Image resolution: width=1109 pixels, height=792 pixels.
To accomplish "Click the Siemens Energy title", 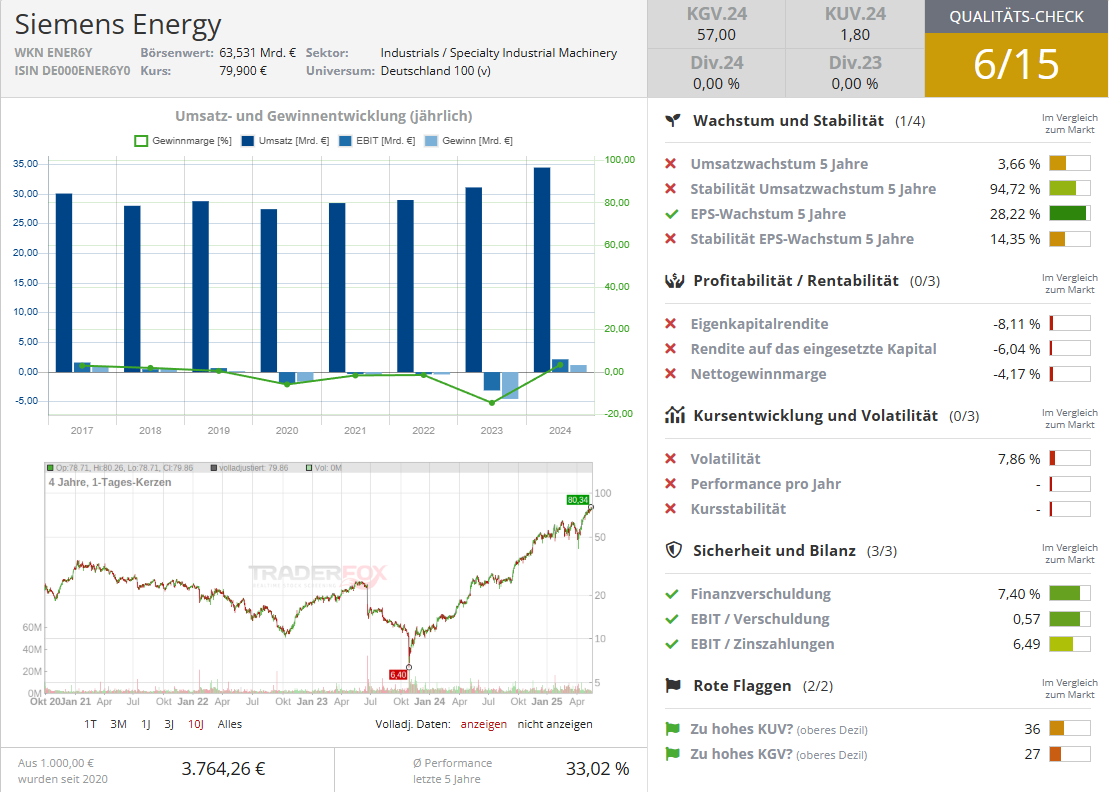I will click(x=118, y=24).
